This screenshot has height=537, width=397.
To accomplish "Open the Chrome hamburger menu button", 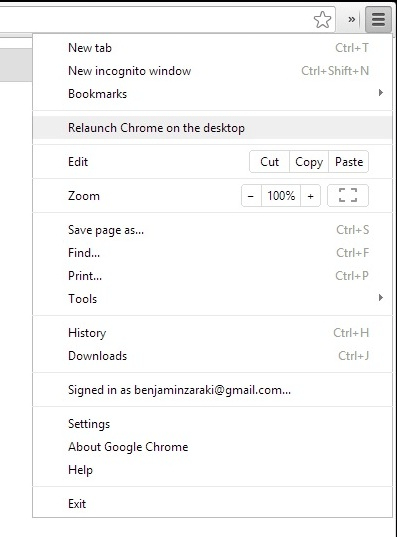I will 379,19.
